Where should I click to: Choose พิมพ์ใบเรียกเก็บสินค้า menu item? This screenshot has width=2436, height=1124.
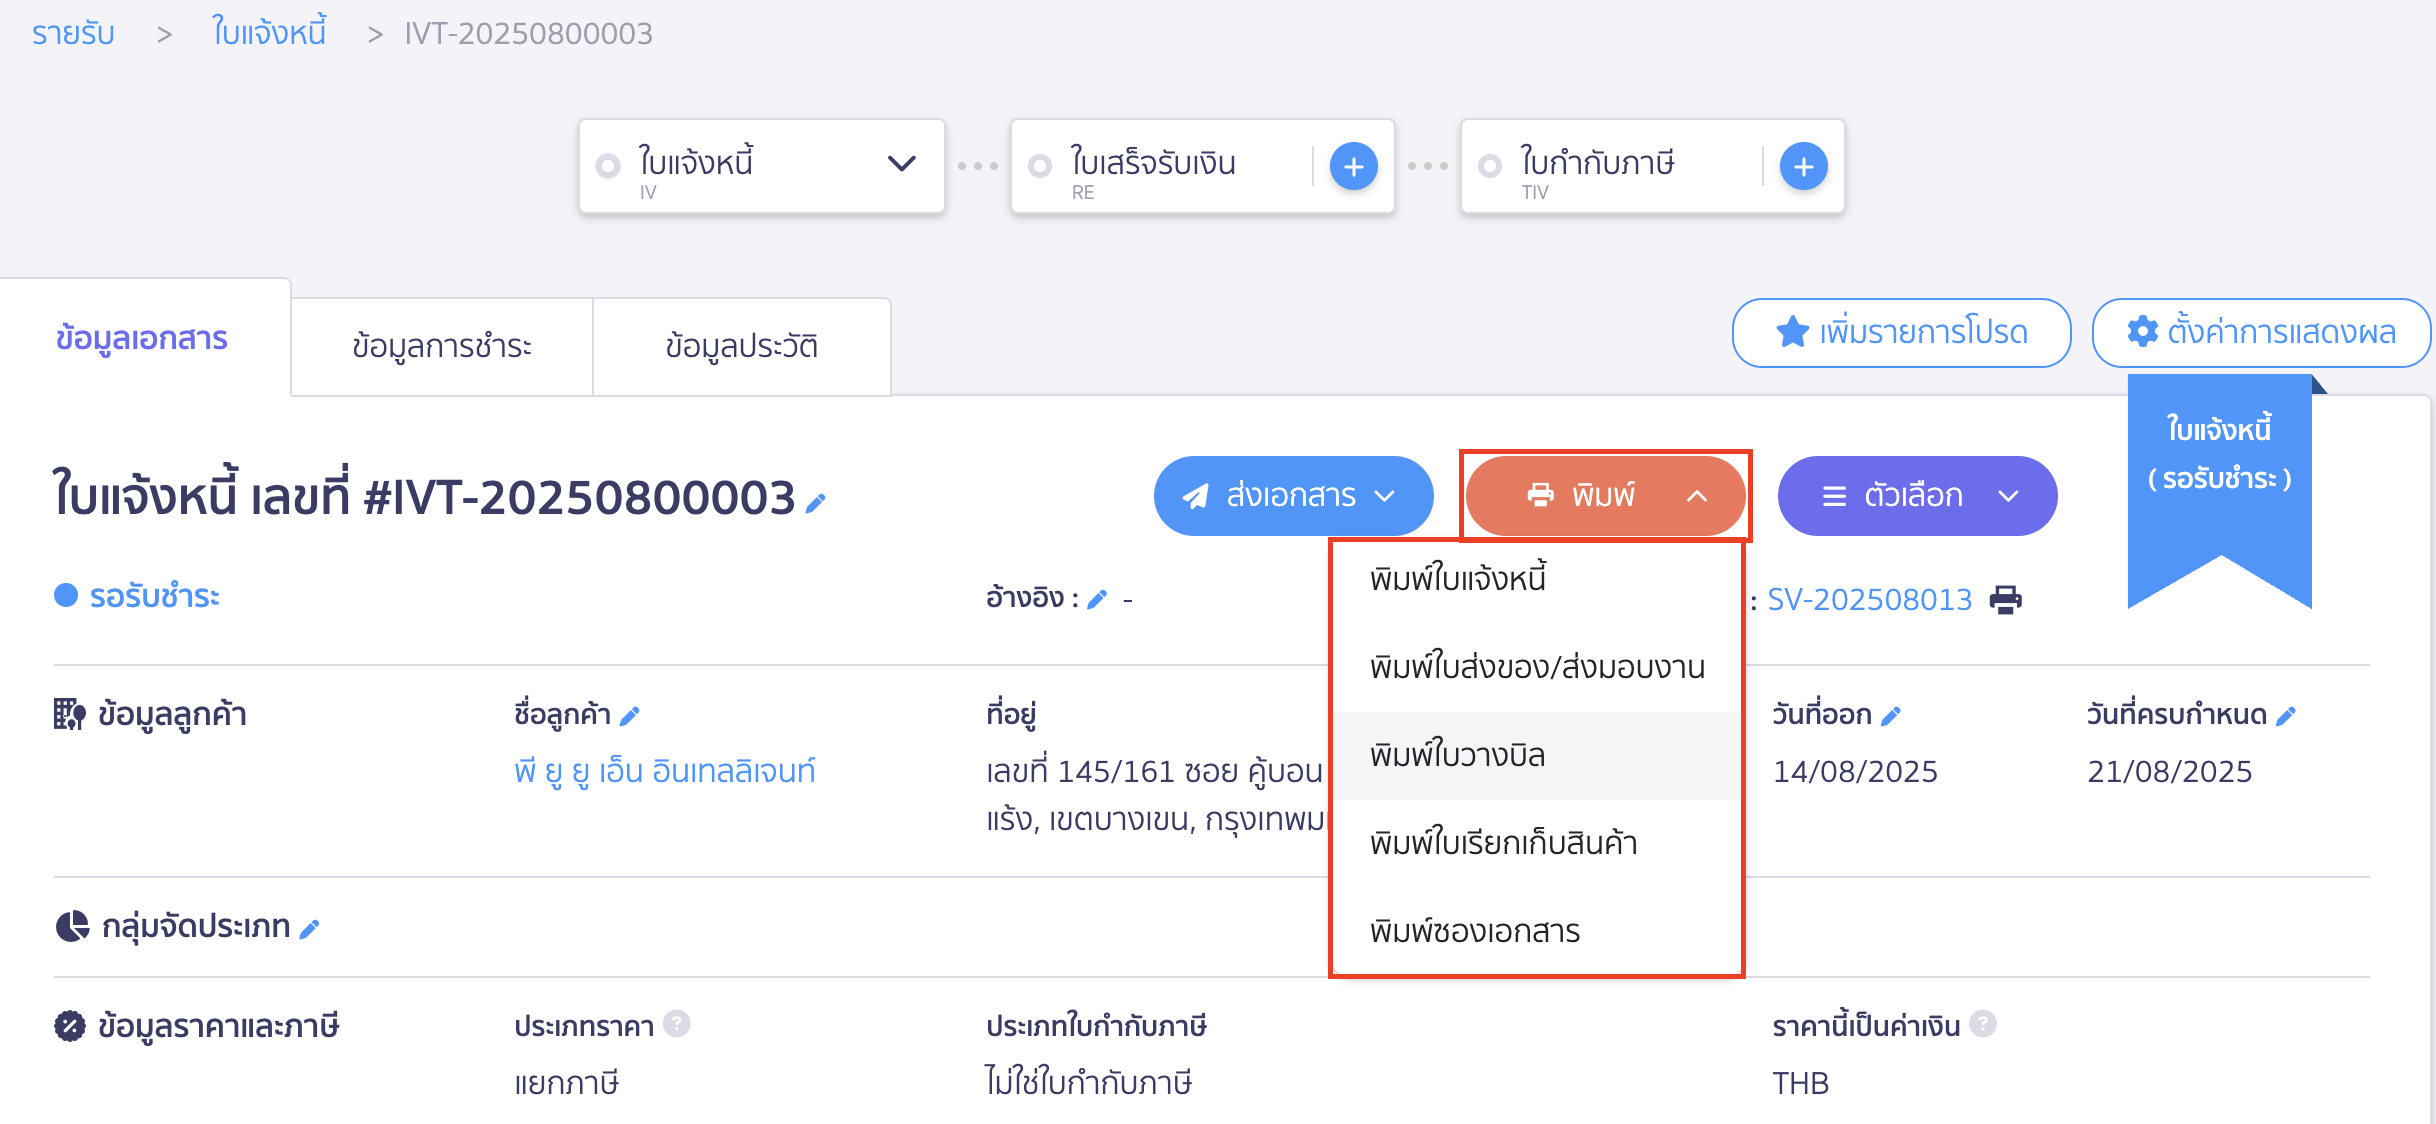pyautogui.click(x=1537, y=844)
